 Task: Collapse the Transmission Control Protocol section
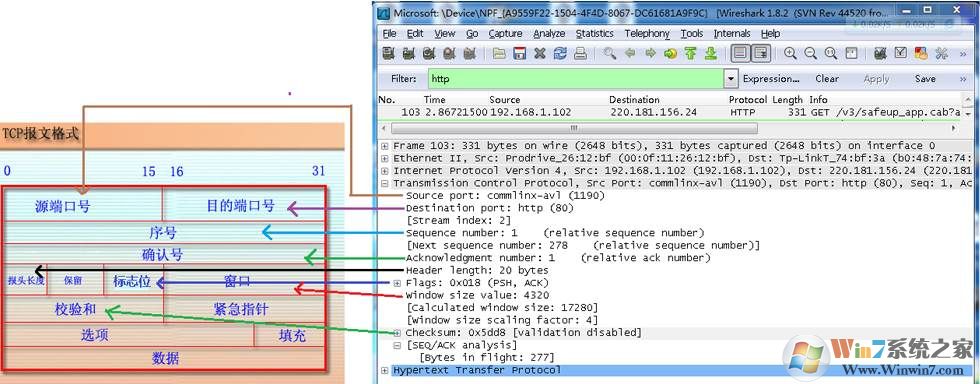point(384,183)
